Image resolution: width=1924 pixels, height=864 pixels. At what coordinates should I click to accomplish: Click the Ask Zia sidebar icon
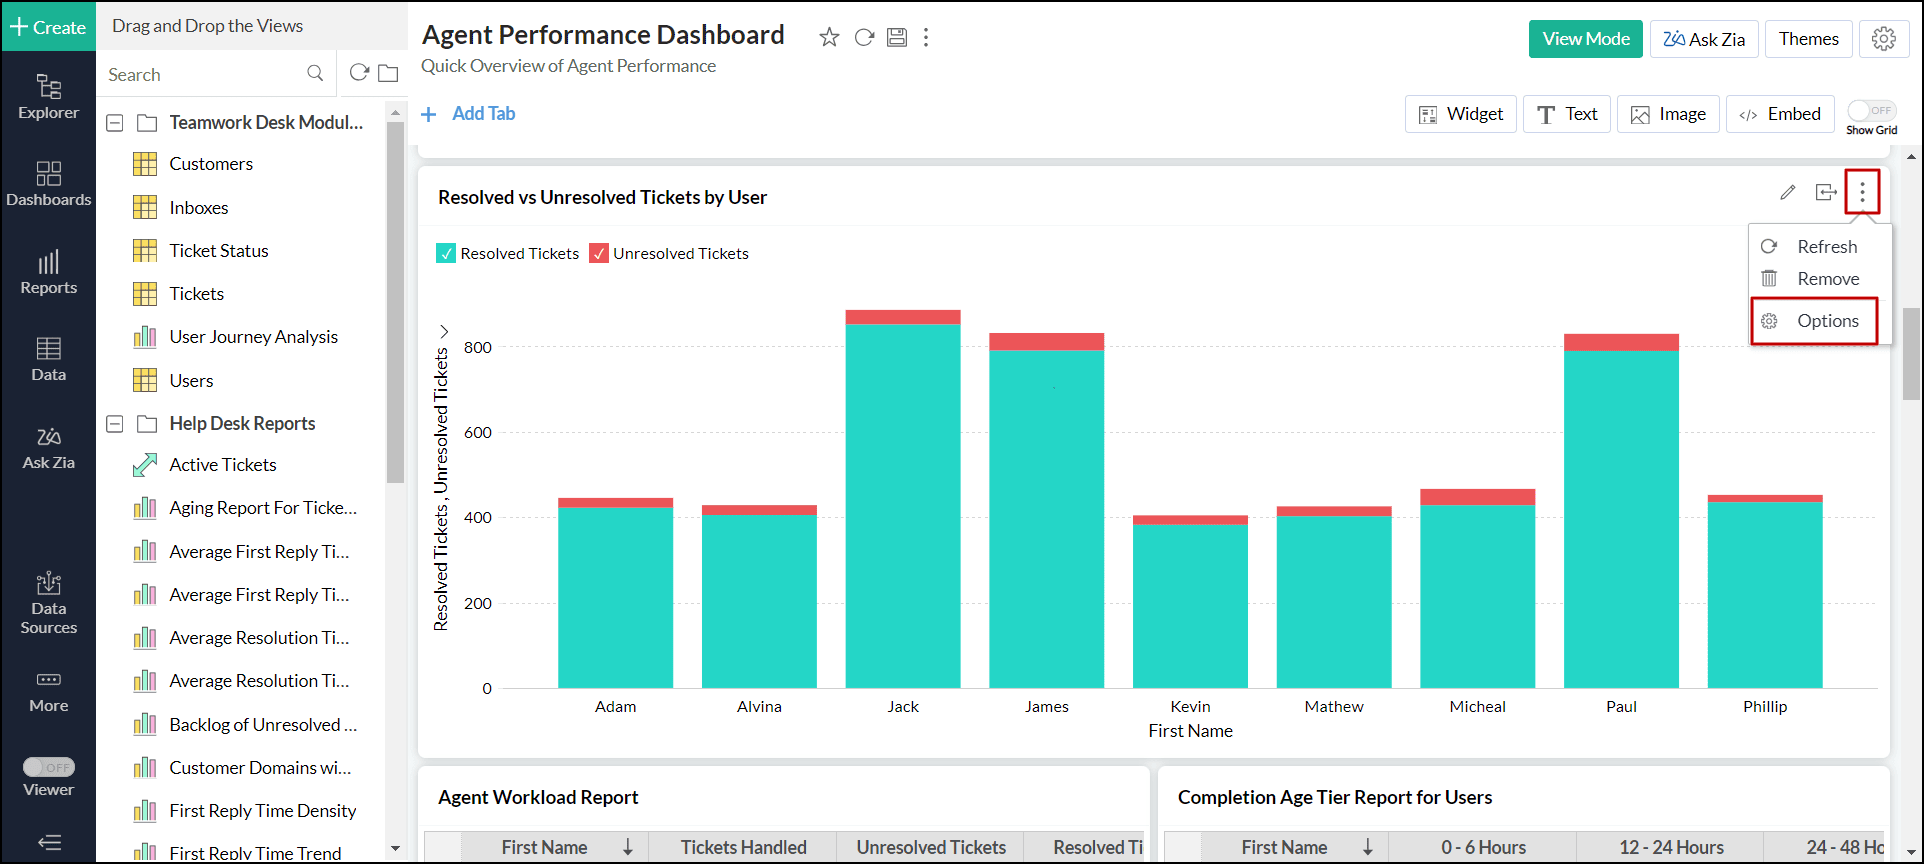click(48, 448)
